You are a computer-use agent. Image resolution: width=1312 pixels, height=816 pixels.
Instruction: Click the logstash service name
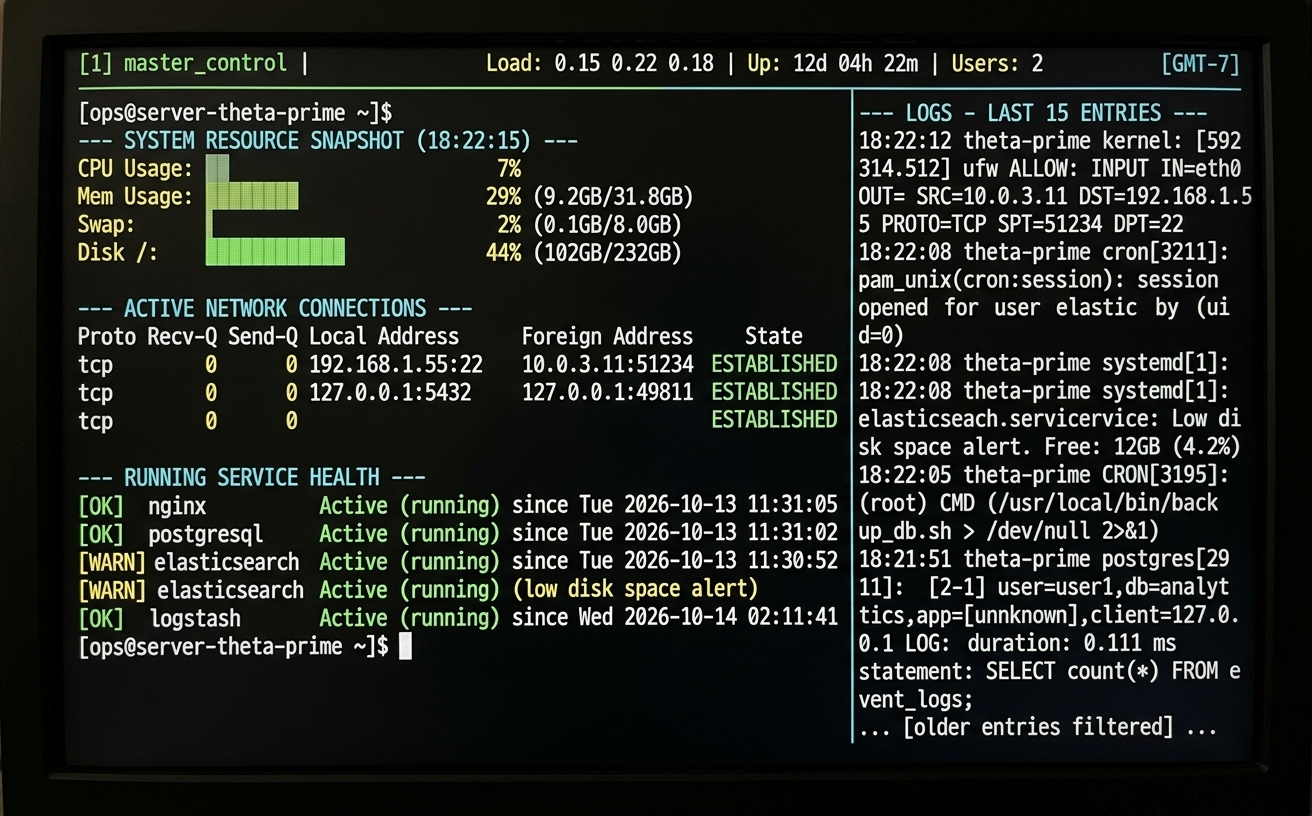point(195,618)
